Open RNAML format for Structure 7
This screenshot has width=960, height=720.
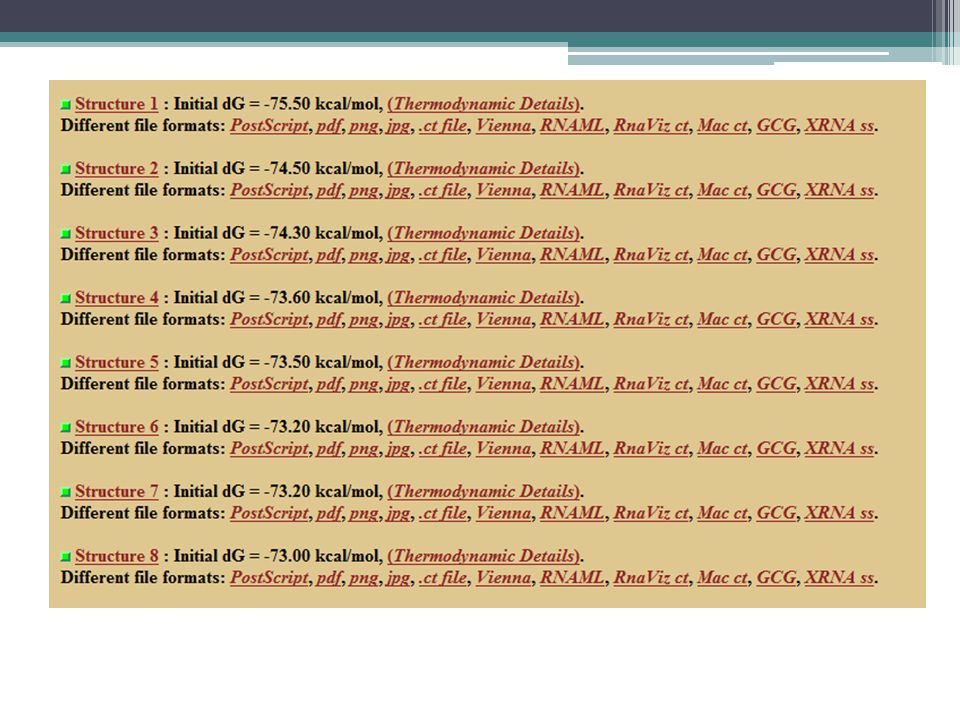coord(572,513)
